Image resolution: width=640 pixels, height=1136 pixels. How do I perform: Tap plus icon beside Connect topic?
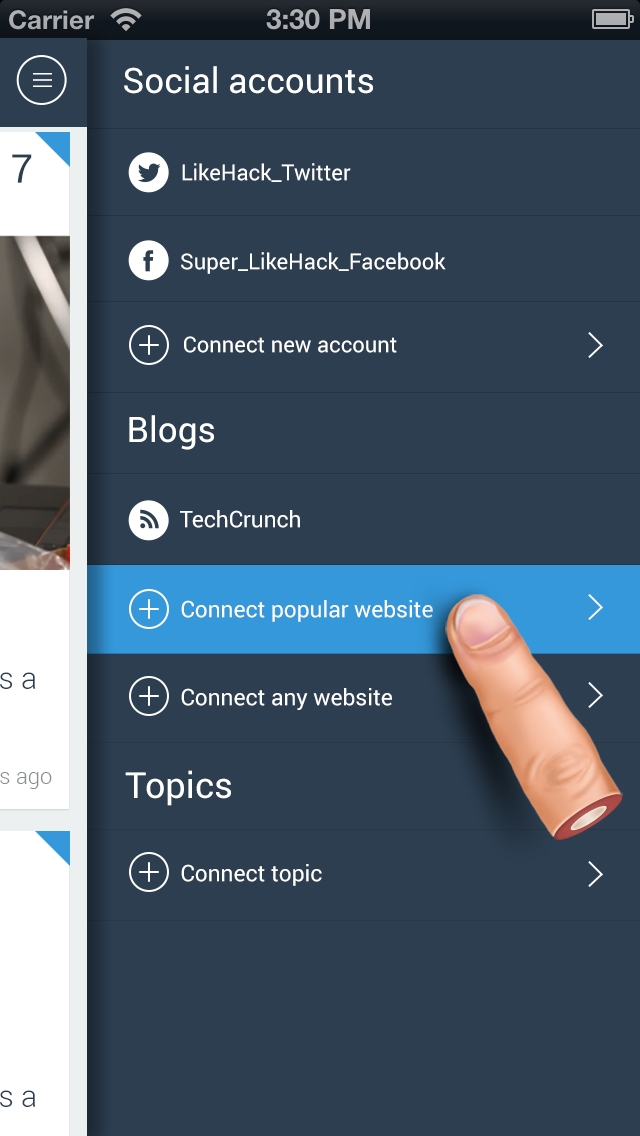tap(149, 873)
